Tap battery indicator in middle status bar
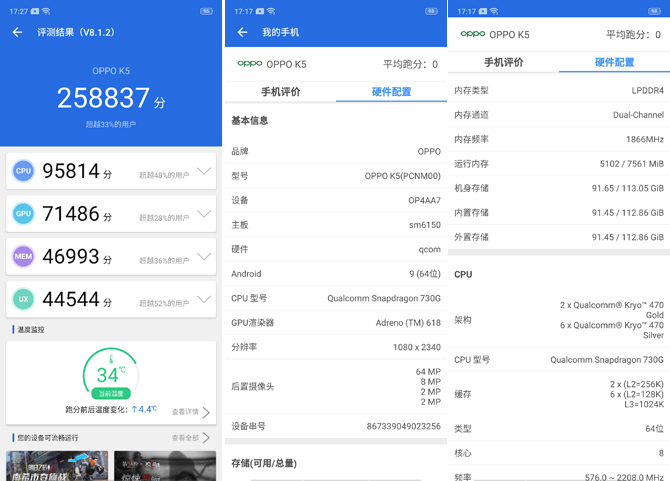The height and width of the screenshot is (481, 670). click(431, 11)
